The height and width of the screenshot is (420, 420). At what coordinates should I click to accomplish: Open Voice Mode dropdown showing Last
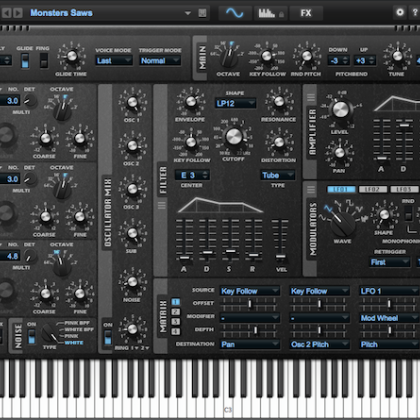pyautogui.click(x=114, y=61)
